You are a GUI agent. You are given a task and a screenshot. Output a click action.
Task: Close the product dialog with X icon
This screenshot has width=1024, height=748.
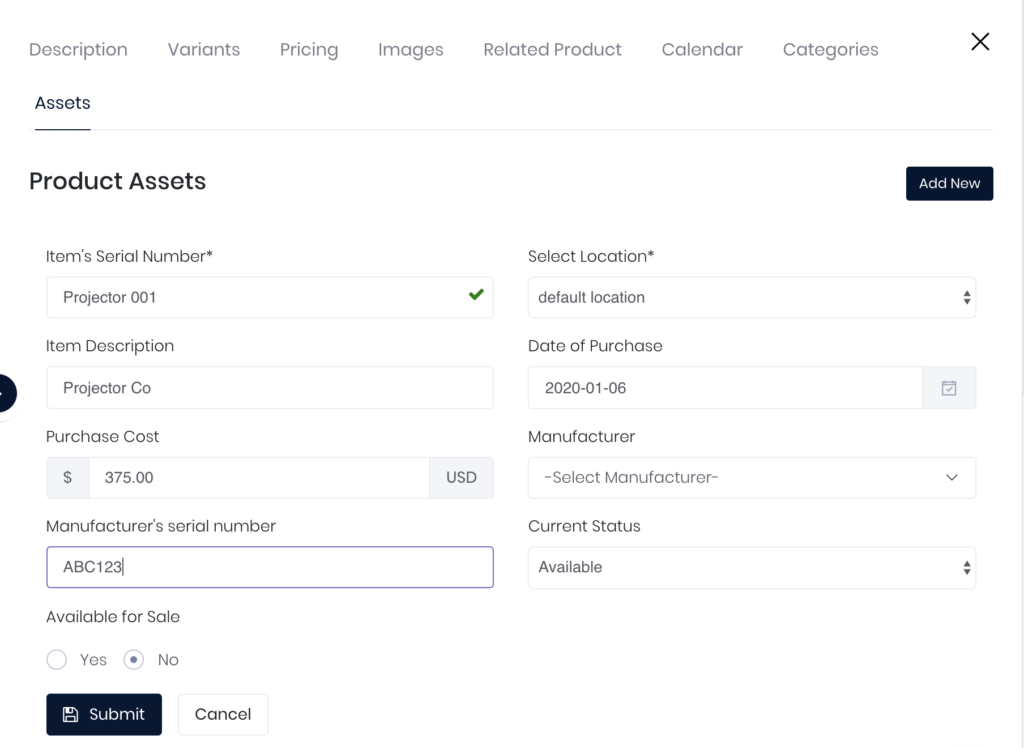tap(980, 42)
